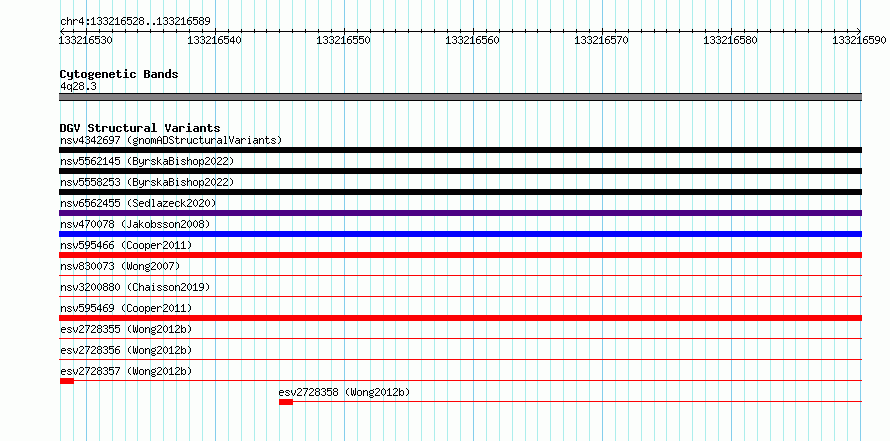Click ruler position 133216580
This screenshot has height=441, width=890.
(x=731, y=40)
